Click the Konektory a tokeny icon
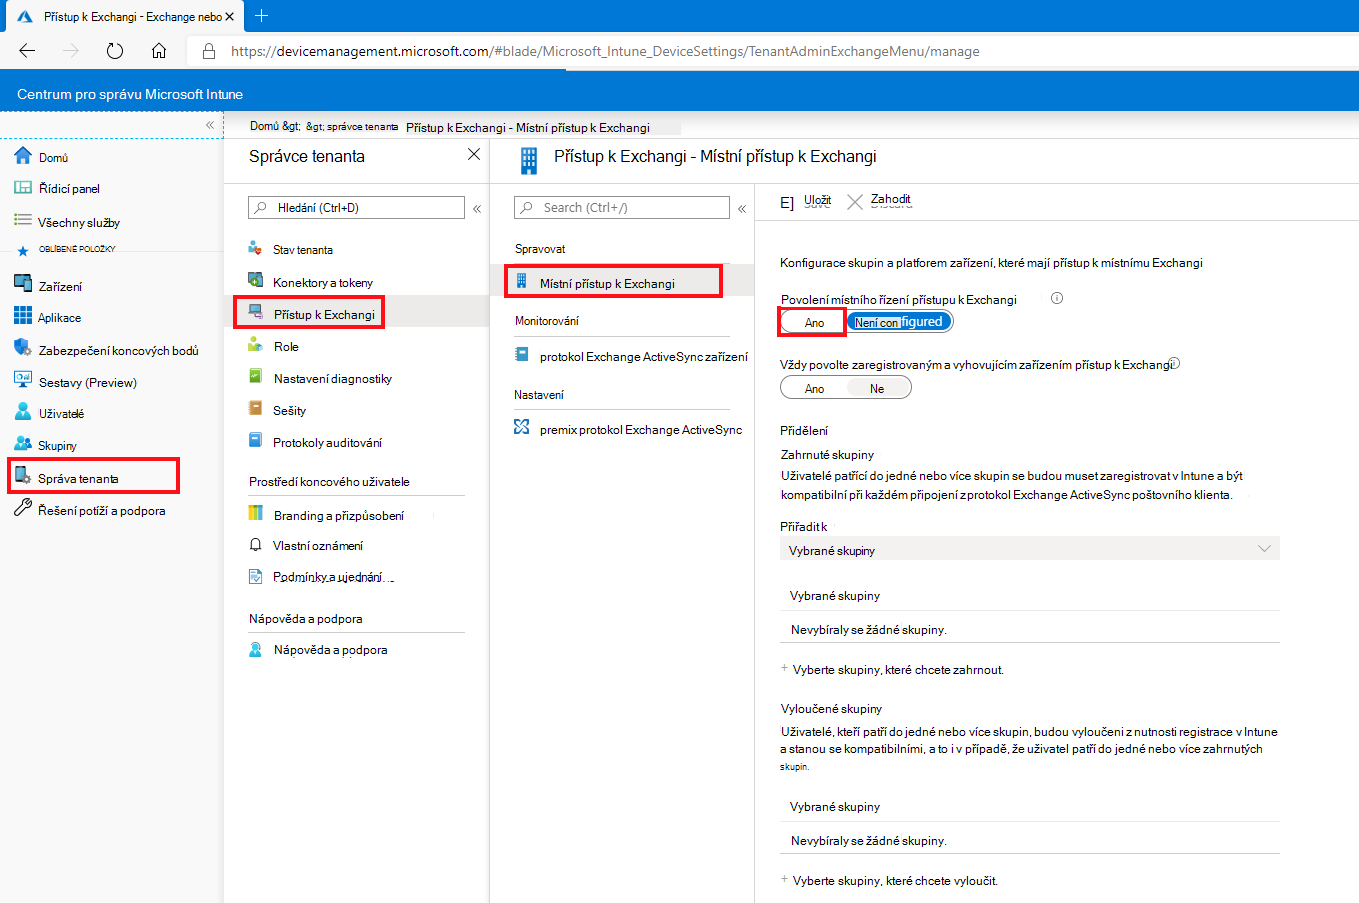 point(256,281)
